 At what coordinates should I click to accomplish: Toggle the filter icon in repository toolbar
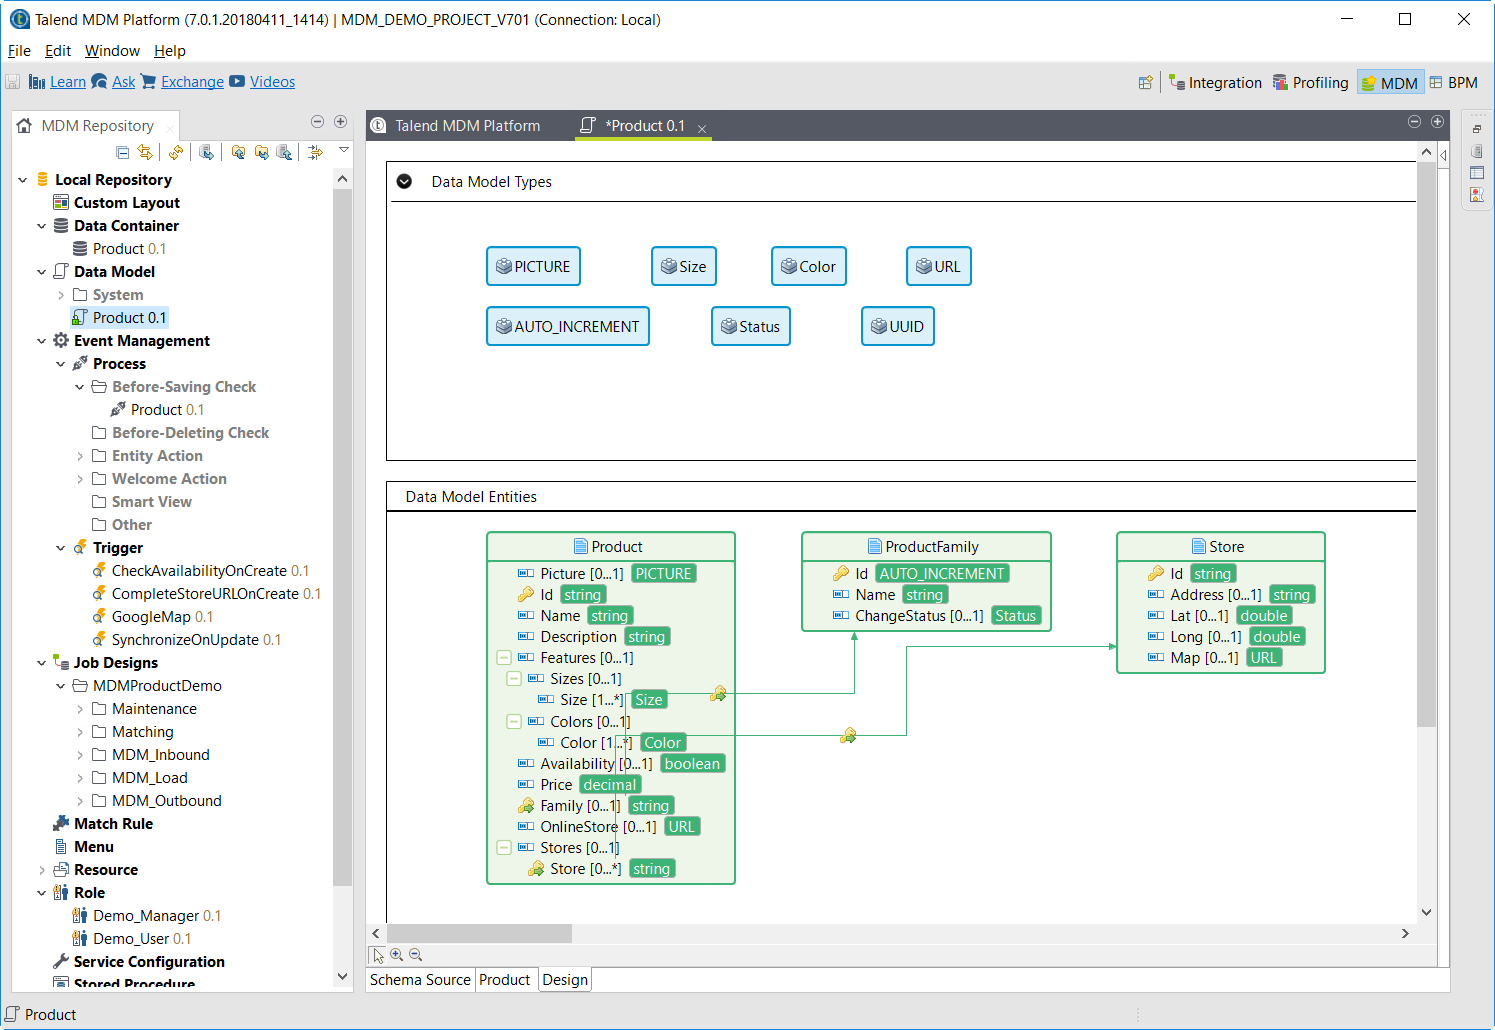(315, 152)
